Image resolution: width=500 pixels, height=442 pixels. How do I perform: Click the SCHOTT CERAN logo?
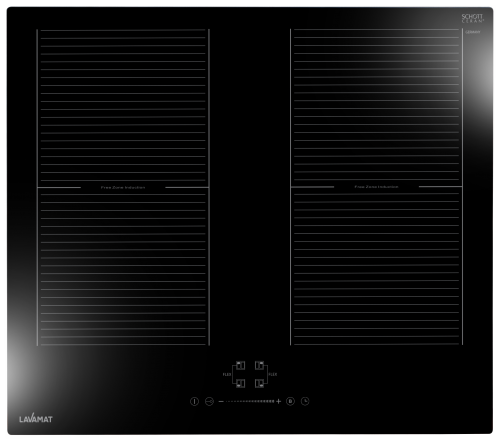pyautogui.click(x=472, y=18)
